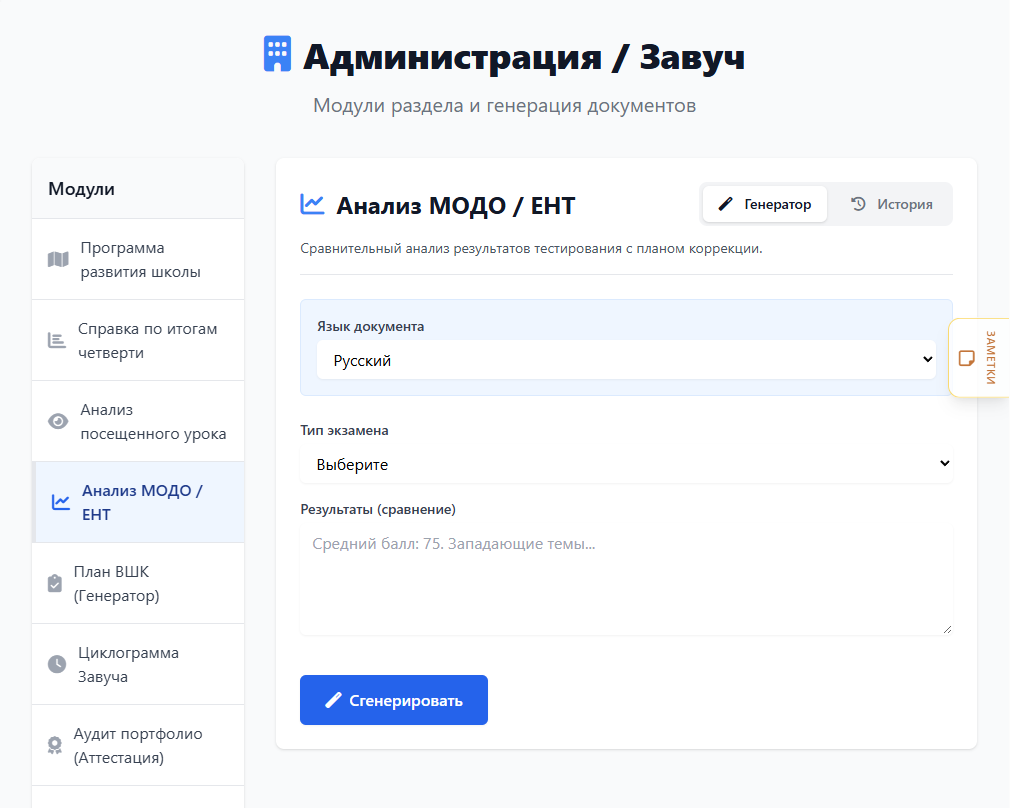Click the Сравнительный анализ результатов description text
Image resolution: width=1010 pixels, height=808 pixels.
click(531, 249)
